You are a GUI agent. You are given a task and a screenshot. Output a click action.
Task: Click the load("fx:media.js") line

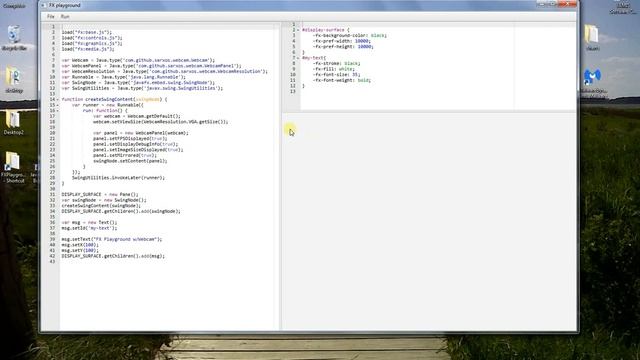tap(88, 49)
